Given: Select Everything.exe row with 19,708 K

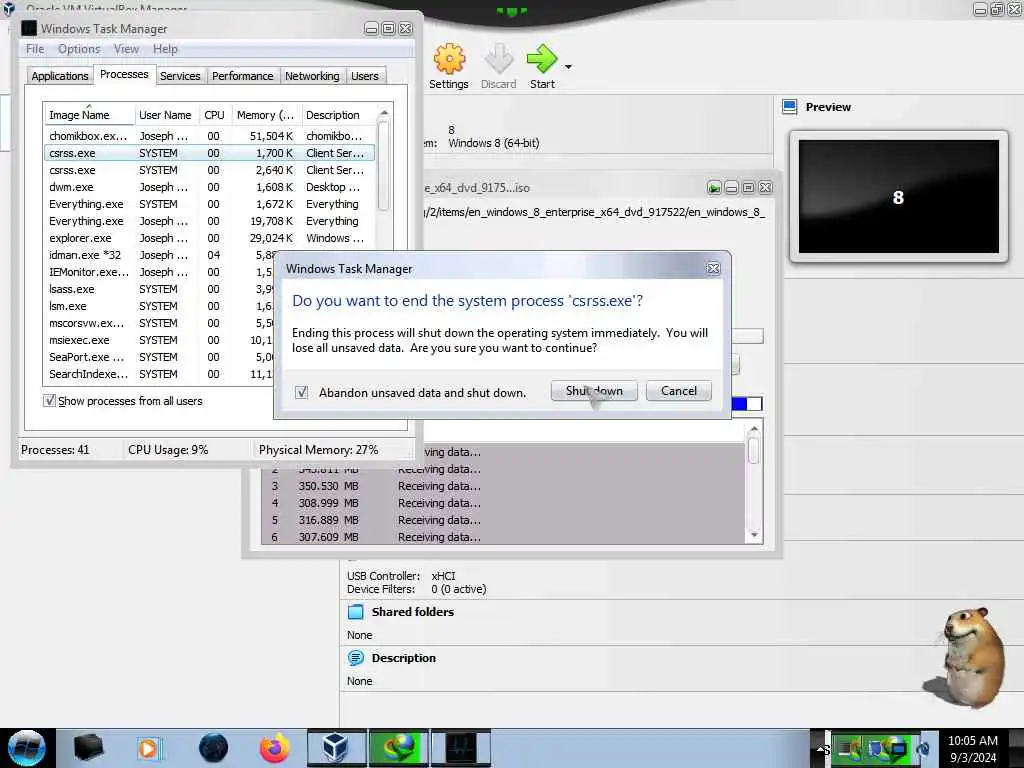Looking at the screenshot, I should (x=209, y=221).
